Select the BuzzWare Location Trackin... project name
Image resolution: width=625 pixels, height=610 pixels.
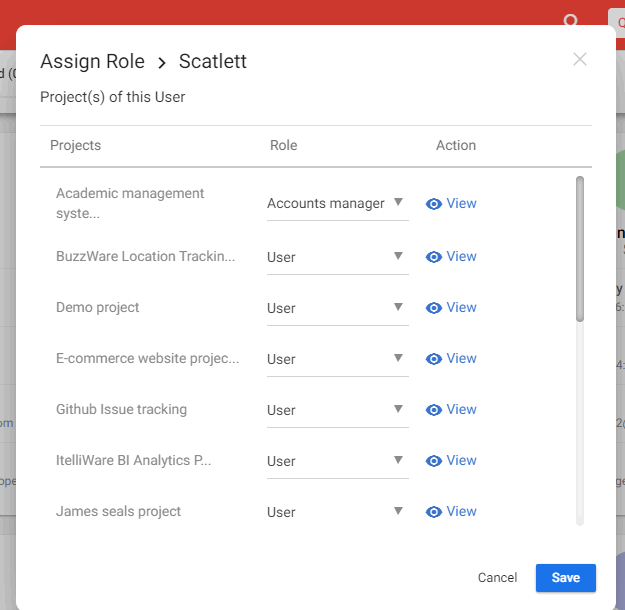coord(145,256)
